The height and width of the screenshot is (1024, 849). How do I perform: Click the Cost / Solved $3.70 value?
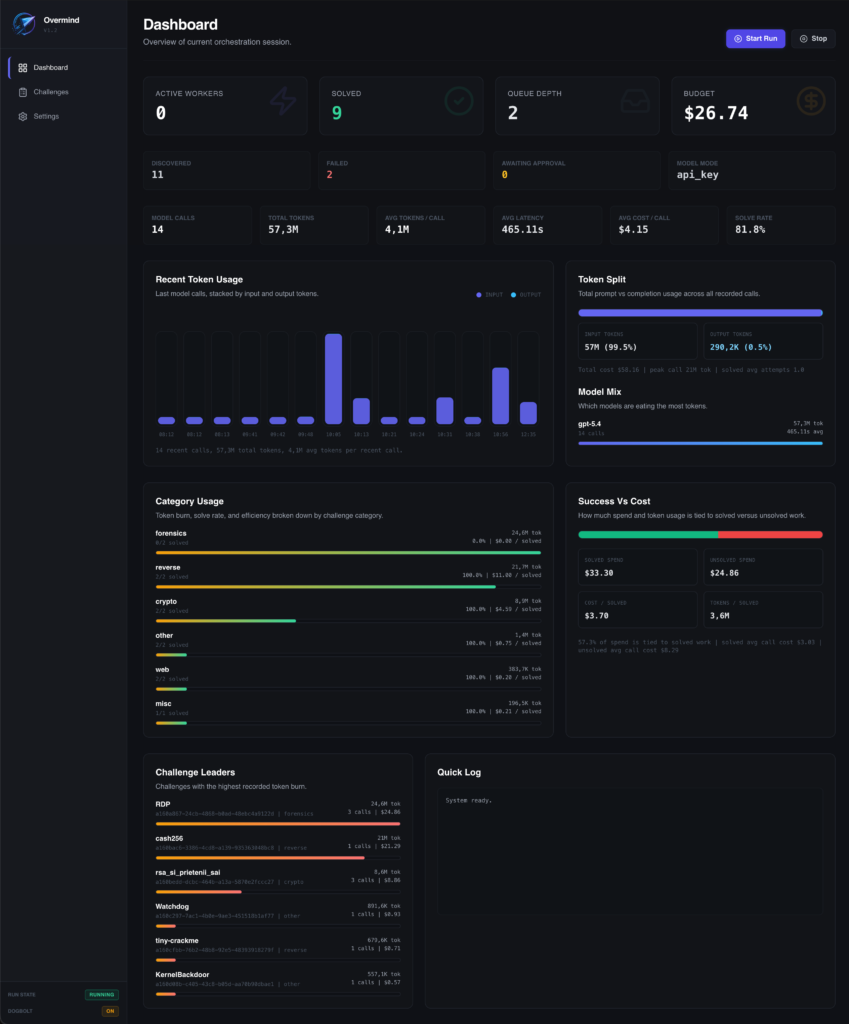tap(596, 616)
